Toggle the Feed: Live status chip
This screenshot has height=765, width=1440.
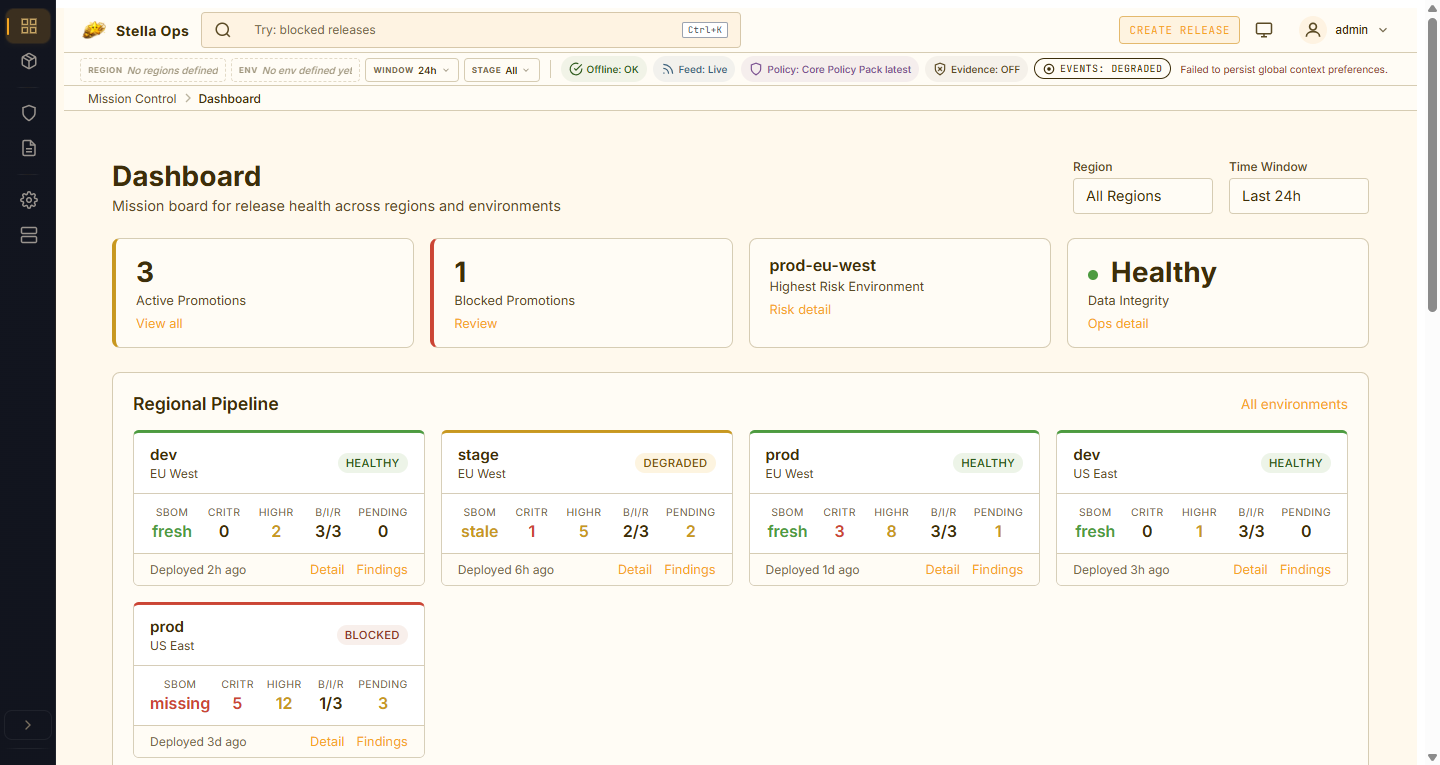694,70
